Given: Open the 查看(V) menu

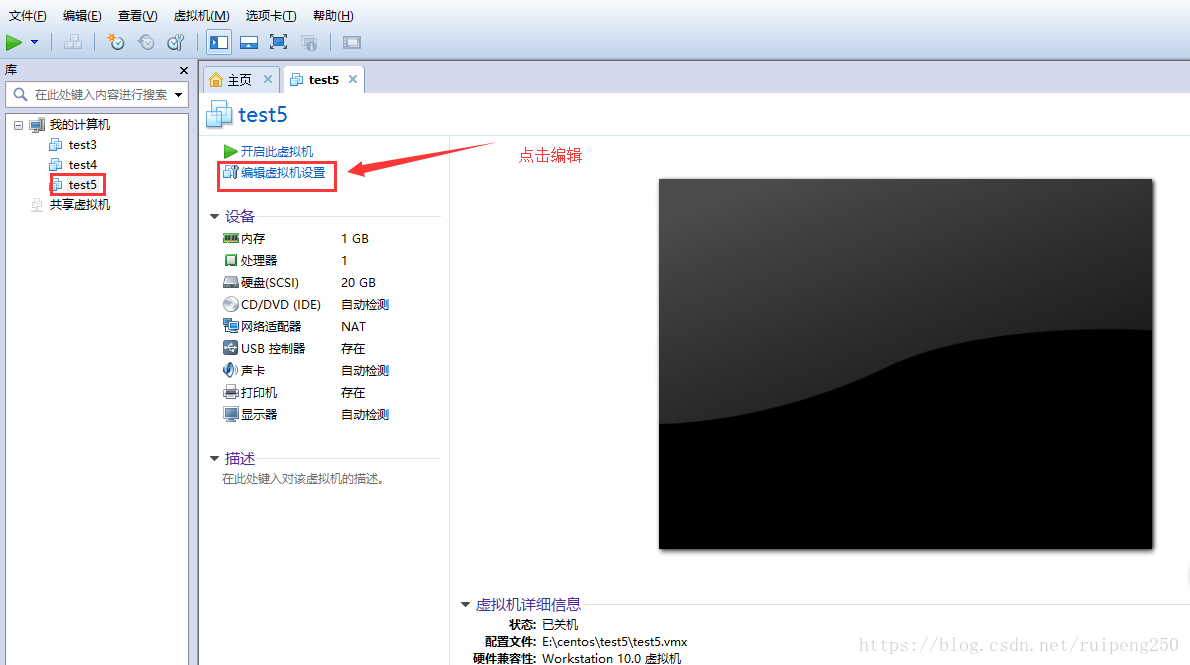Looking at the screenshot, I should 137,16.
